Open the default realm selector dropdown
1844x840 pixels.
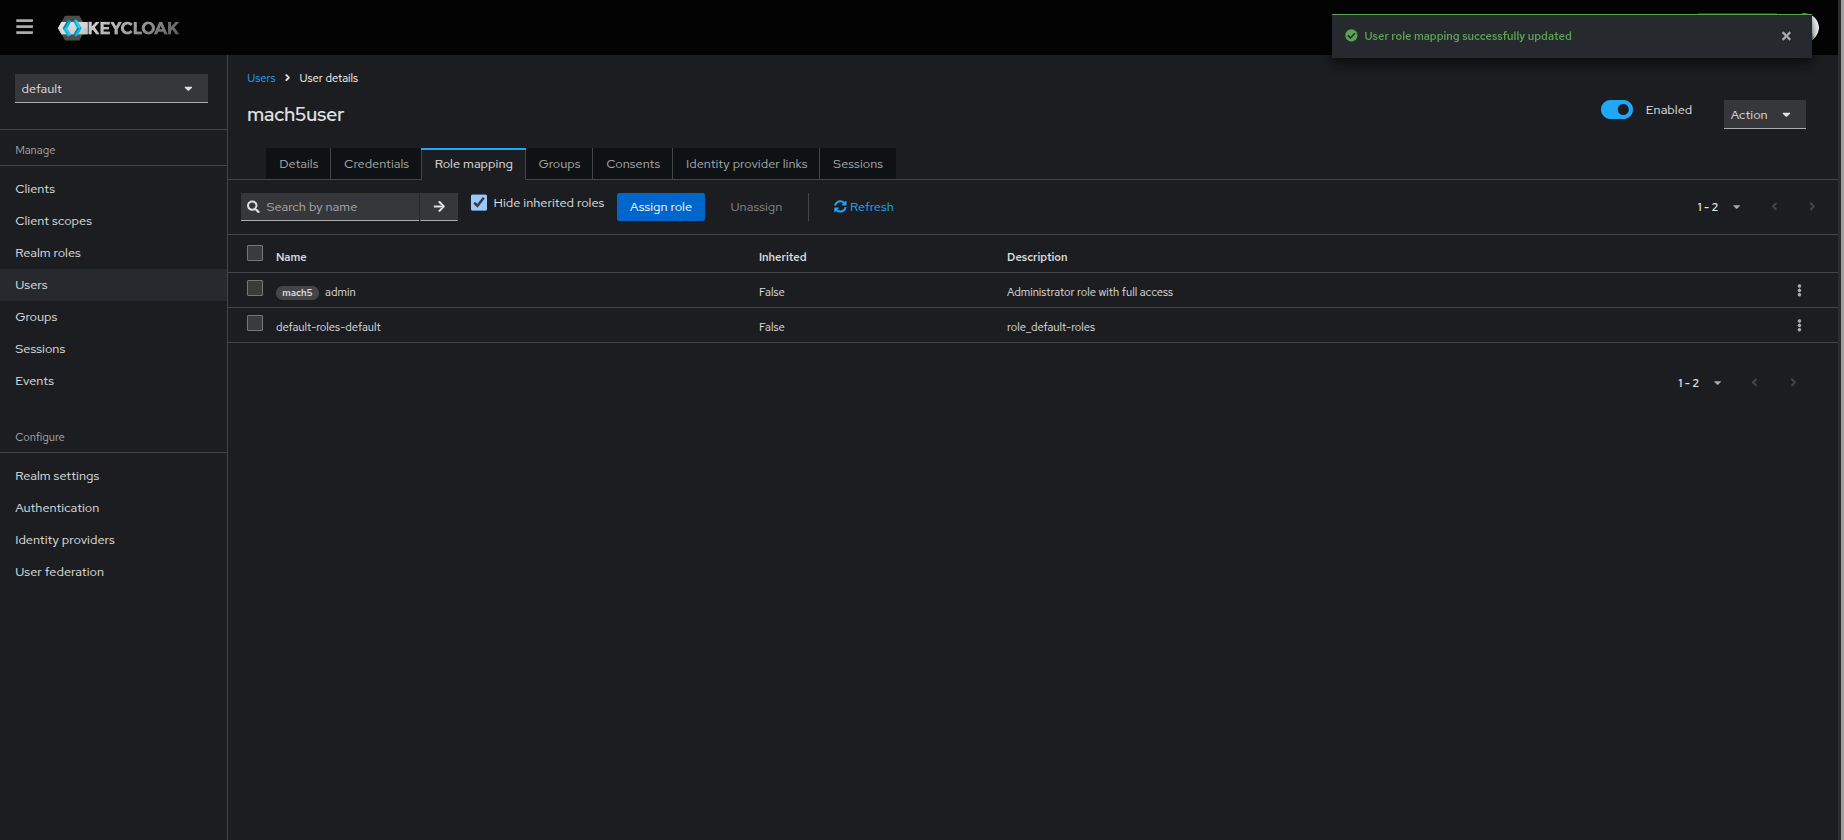[111, 89]
